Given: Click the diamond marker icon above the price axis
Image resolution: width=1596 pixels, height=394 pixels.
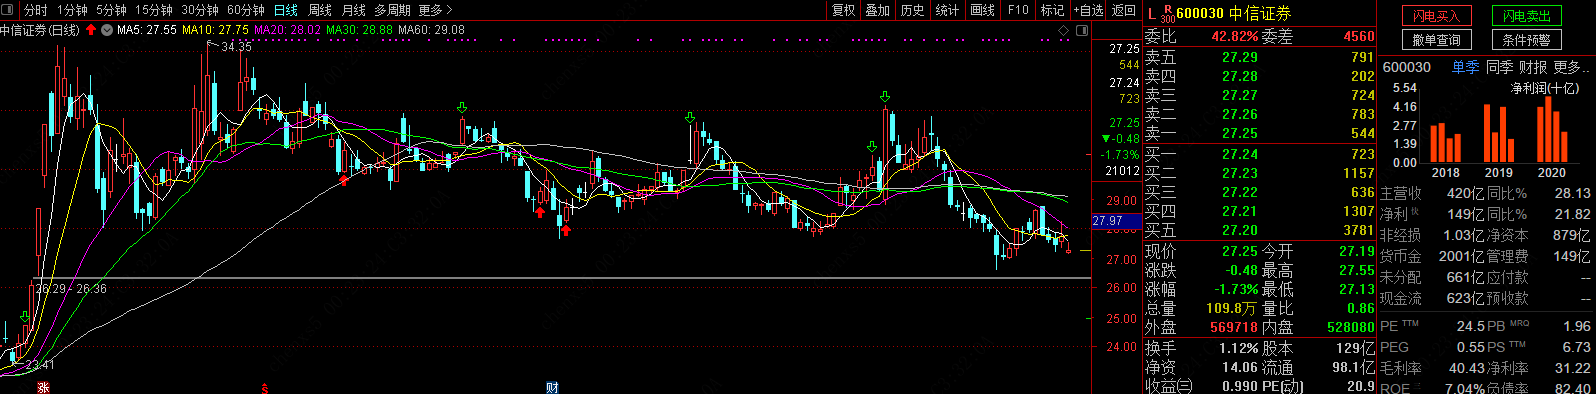Looking at the screenshot, I should [x=1064, y=31].
